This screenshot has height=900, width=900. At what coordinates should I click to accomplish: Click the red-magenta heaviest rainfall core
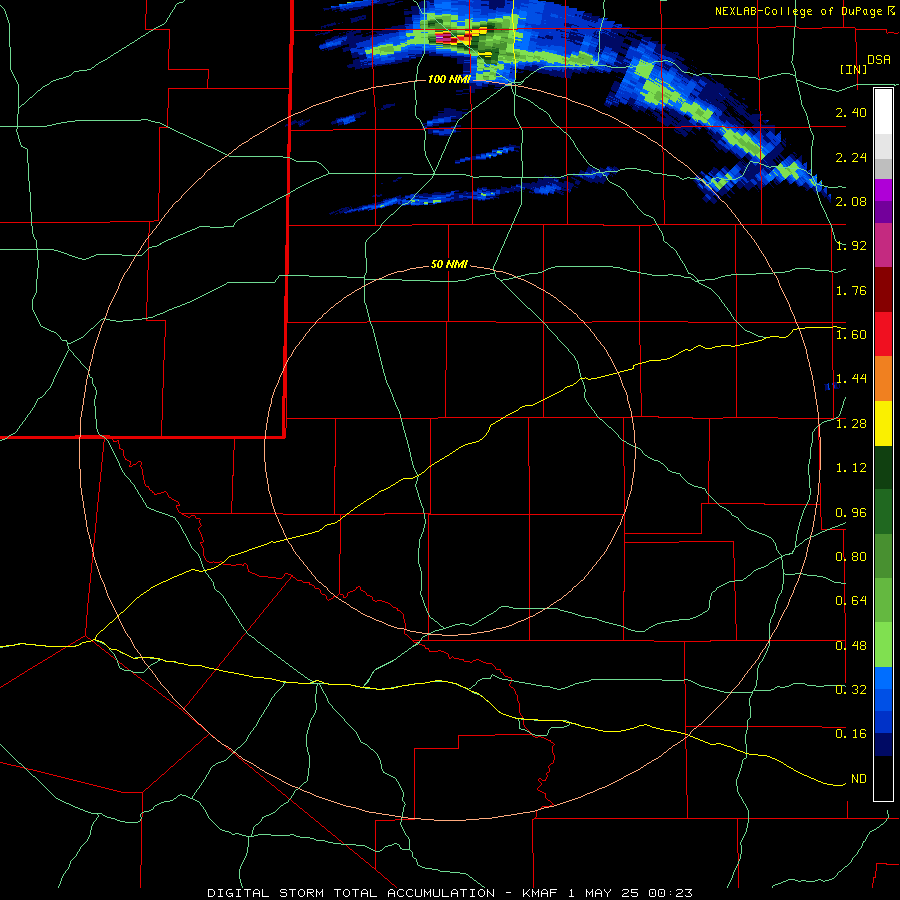(445, 38)
